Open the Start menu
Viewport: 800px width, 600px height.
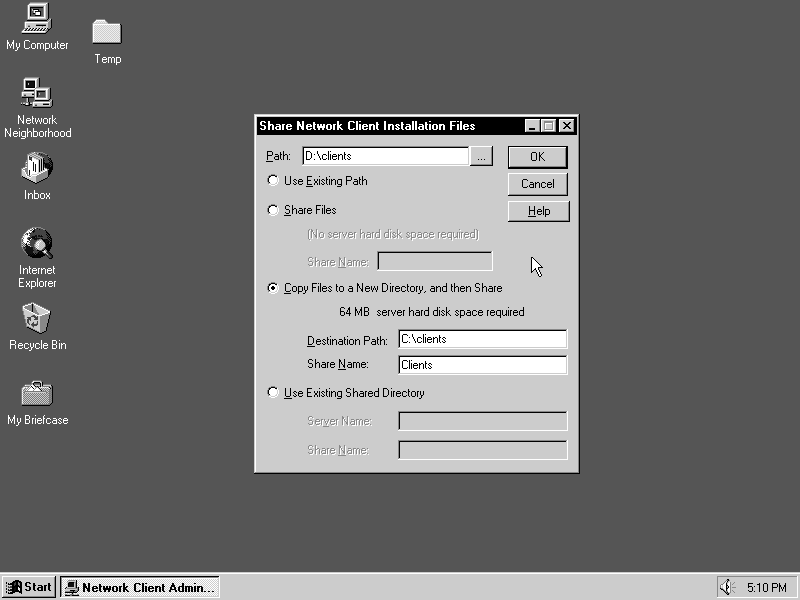(x=29, y=587)
